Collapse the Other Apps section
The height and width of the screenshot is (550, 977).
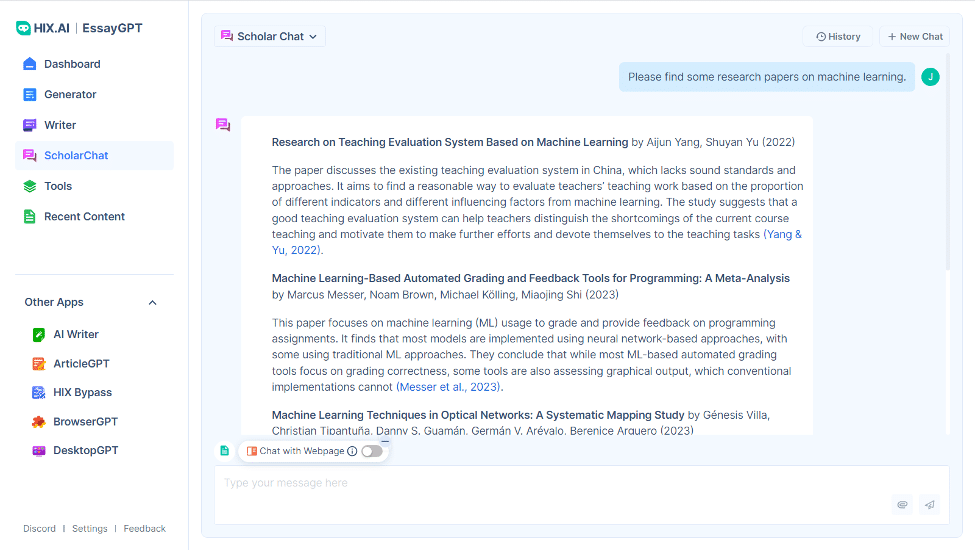click(x=153, y=303)
